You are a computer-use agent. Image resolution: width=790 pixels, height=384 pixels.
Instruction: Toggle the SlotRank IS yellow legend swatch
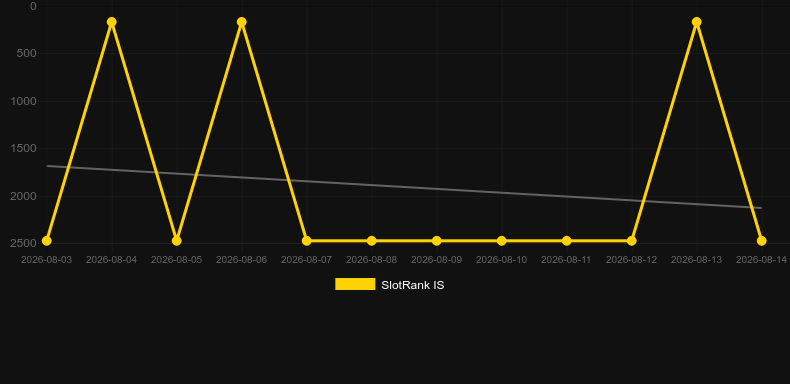point(355,284)
